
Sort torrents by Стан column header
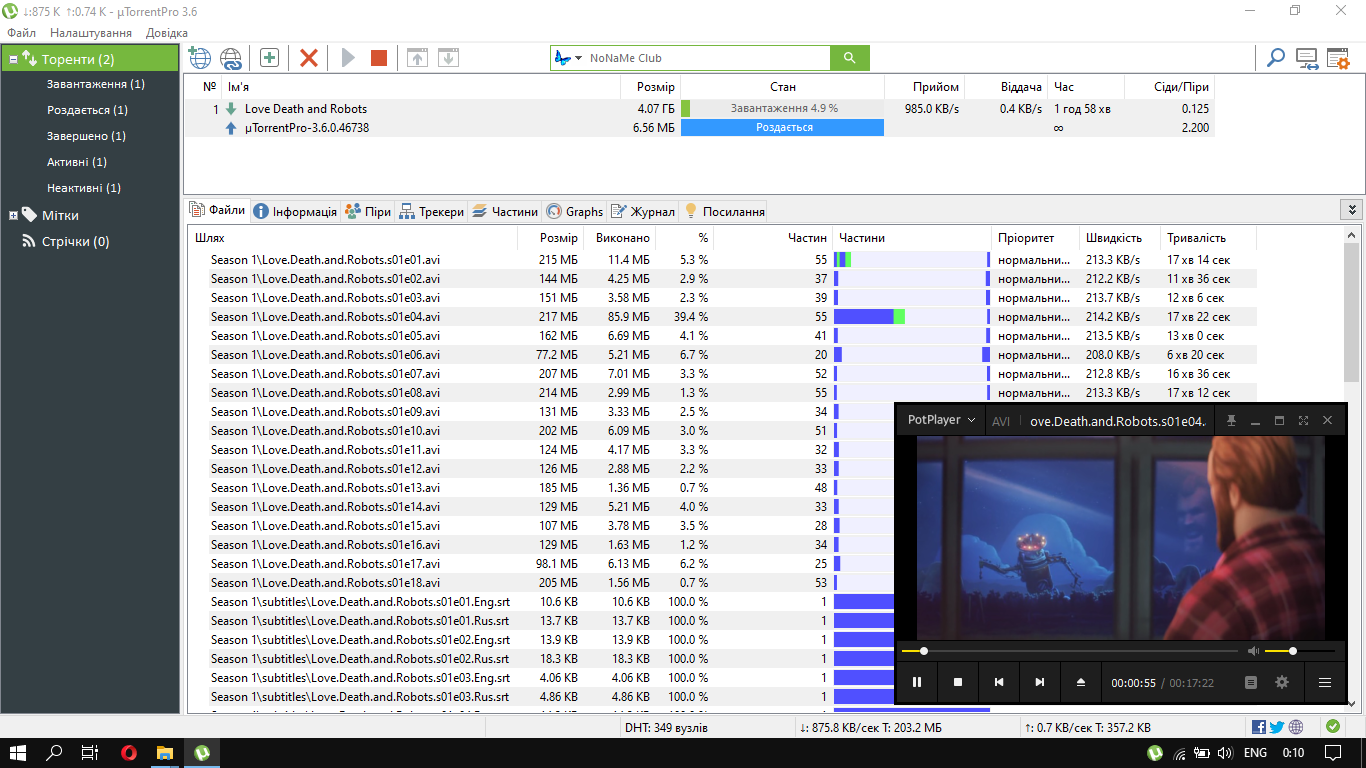tap(783, 87)
